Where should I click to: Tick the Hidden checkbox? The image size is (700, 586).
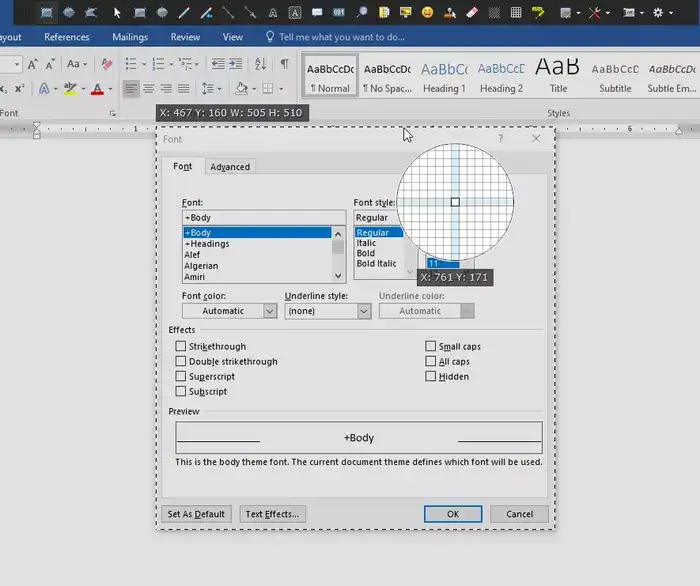430,376
